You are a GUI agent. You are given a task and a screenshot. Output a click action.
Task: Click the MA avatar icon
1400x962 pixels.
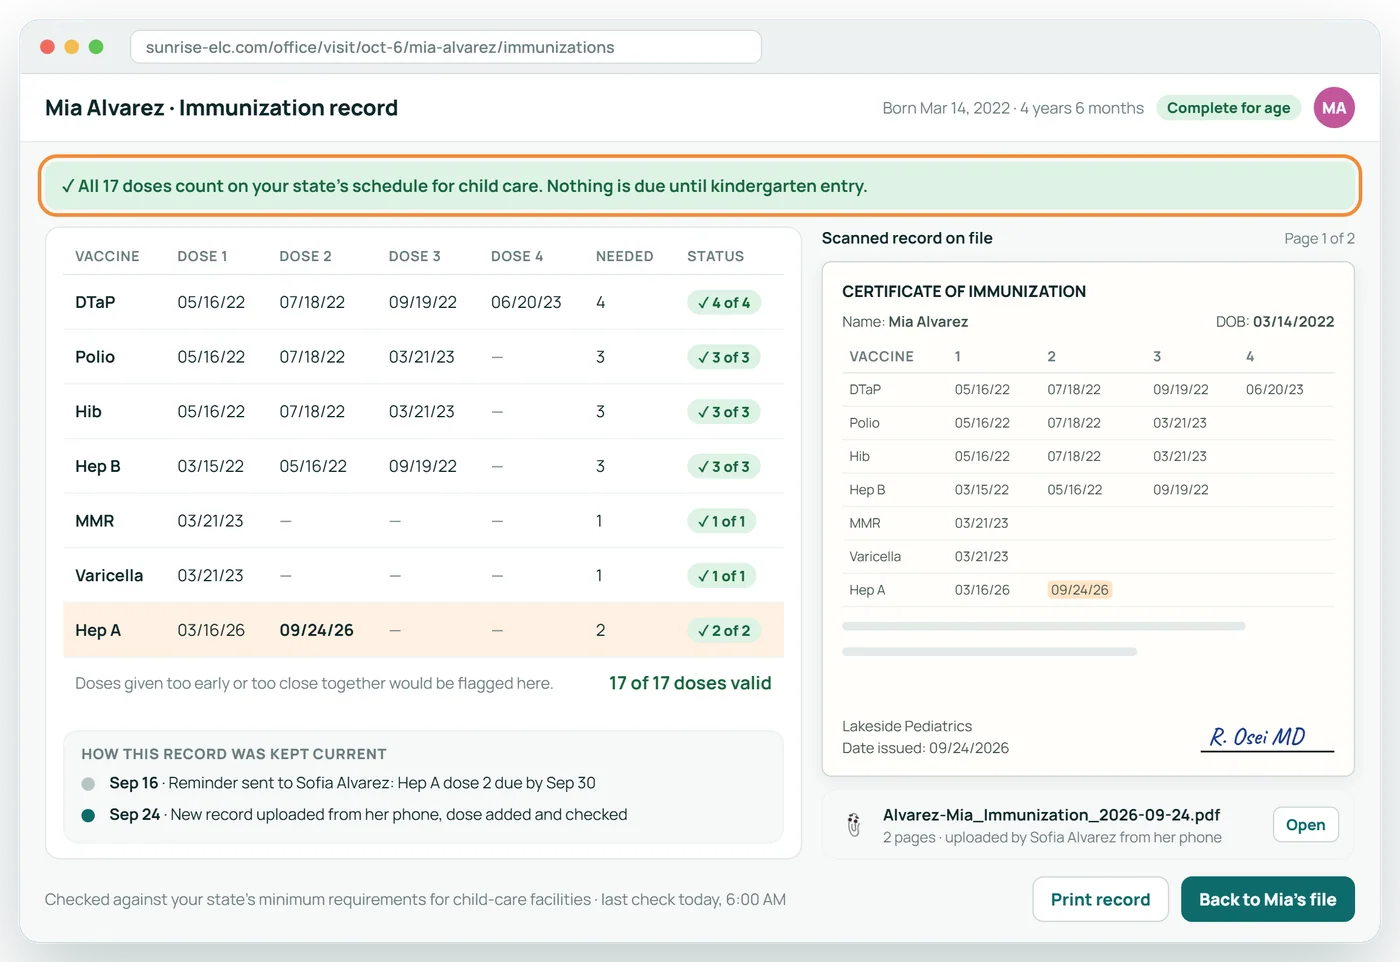click(x=1334, y=108)
